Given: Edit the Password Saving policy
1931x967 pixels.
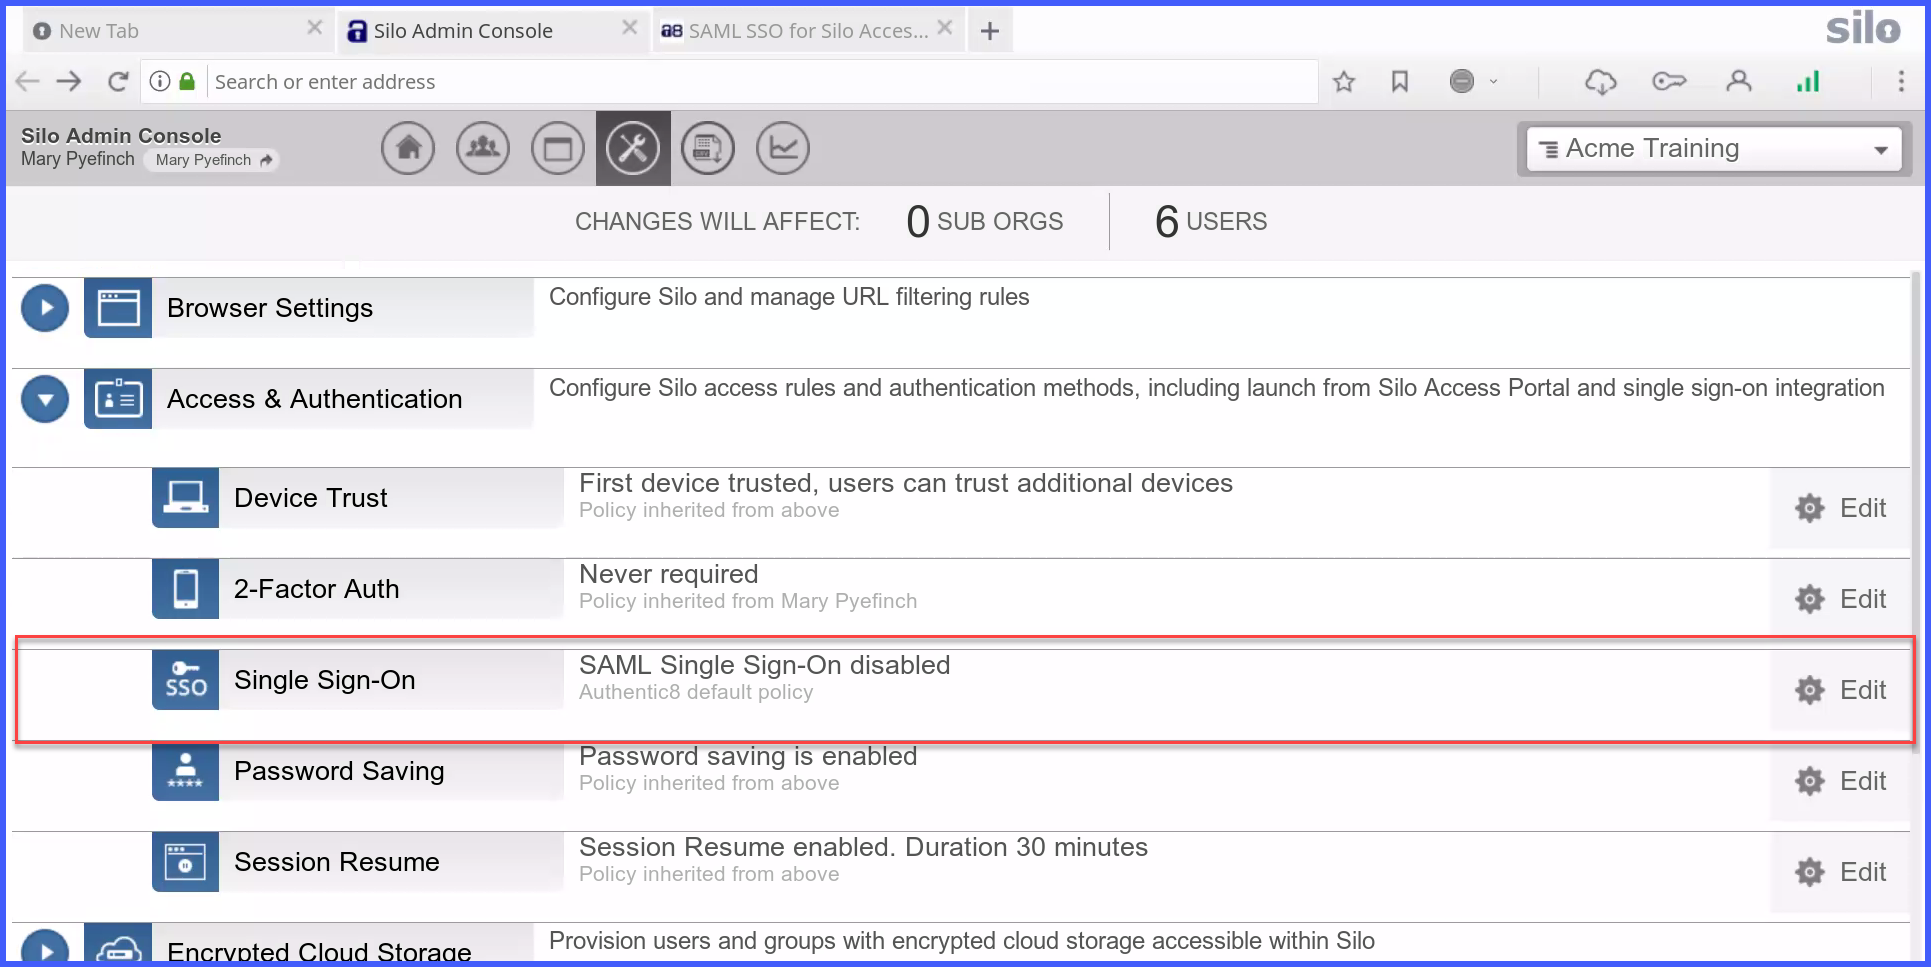Looking at the screenshot, I should click(1840, 781).
